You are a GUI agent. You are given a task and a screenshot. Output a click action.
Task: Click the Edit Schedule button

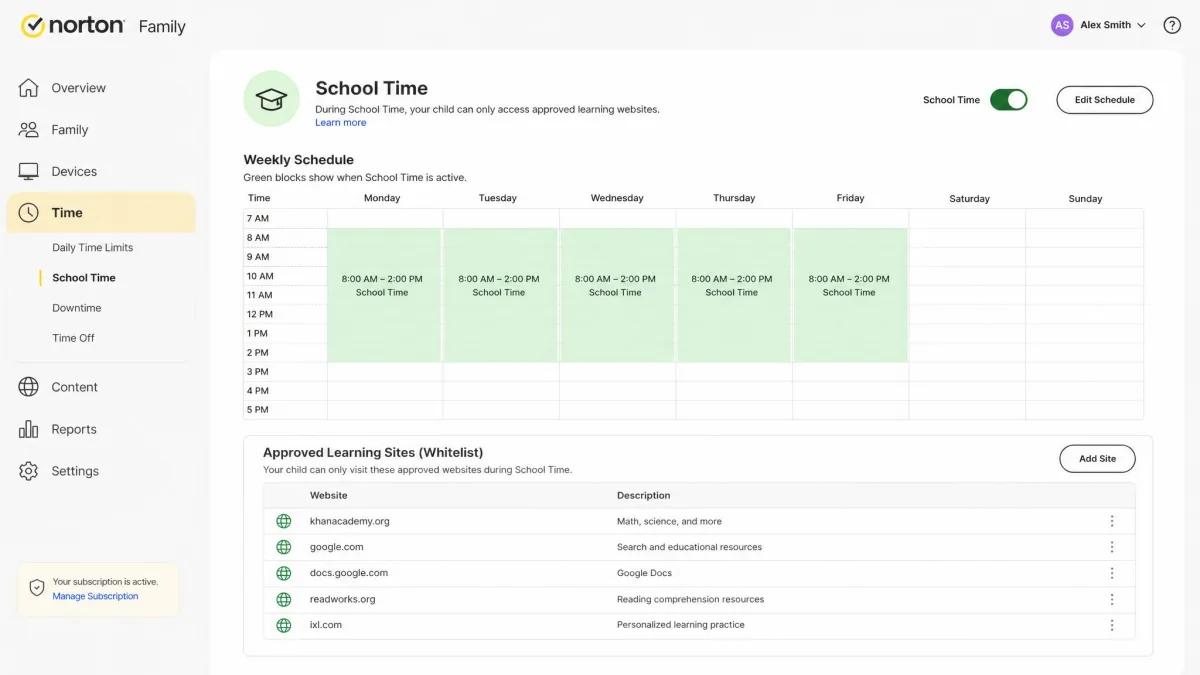click(x=1105, y=100)
